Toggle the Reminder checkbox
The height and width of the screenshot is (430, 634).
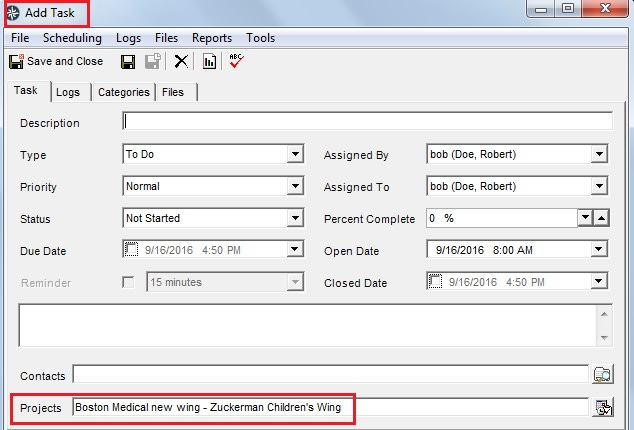coord(128,282)
